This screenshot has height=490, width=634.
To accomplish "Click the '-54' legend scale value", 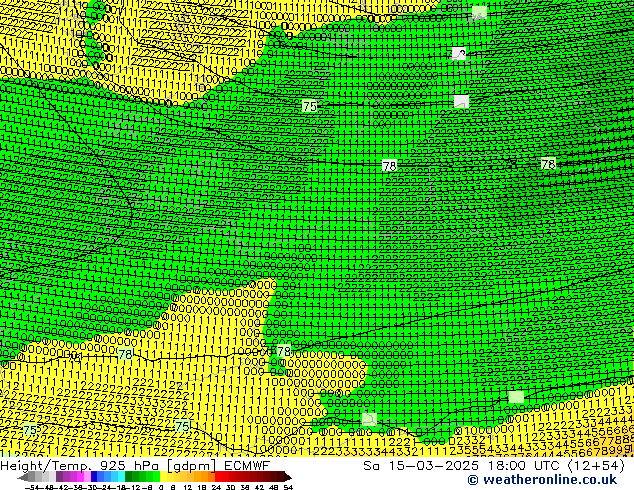I will (x=32, y=487).
